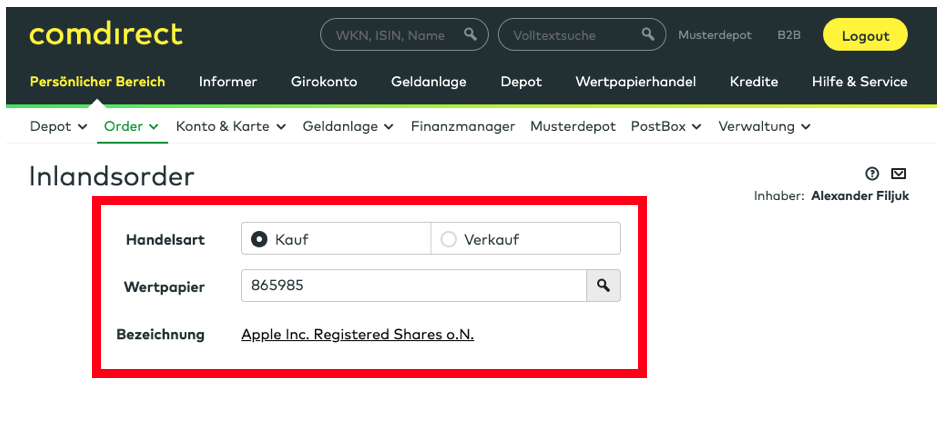This screenshot has height=436, width=948.
Task: Expand the Verwaltung dropdown
Action: 764,126
